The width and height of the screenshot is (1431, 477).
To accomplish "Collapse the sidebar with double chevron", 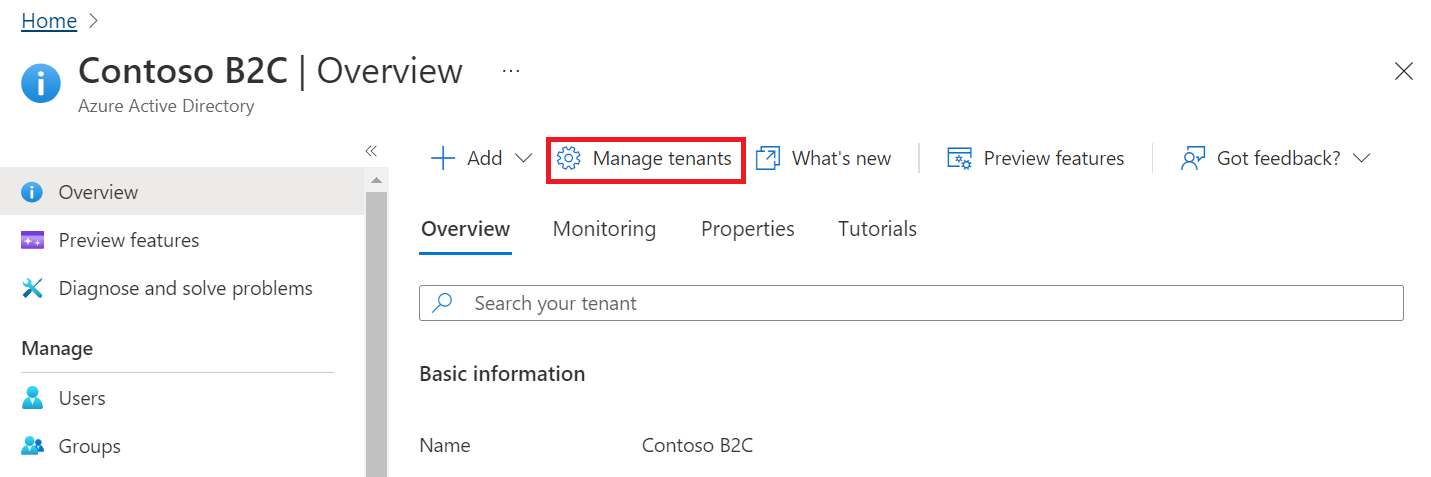I will 371,151.
